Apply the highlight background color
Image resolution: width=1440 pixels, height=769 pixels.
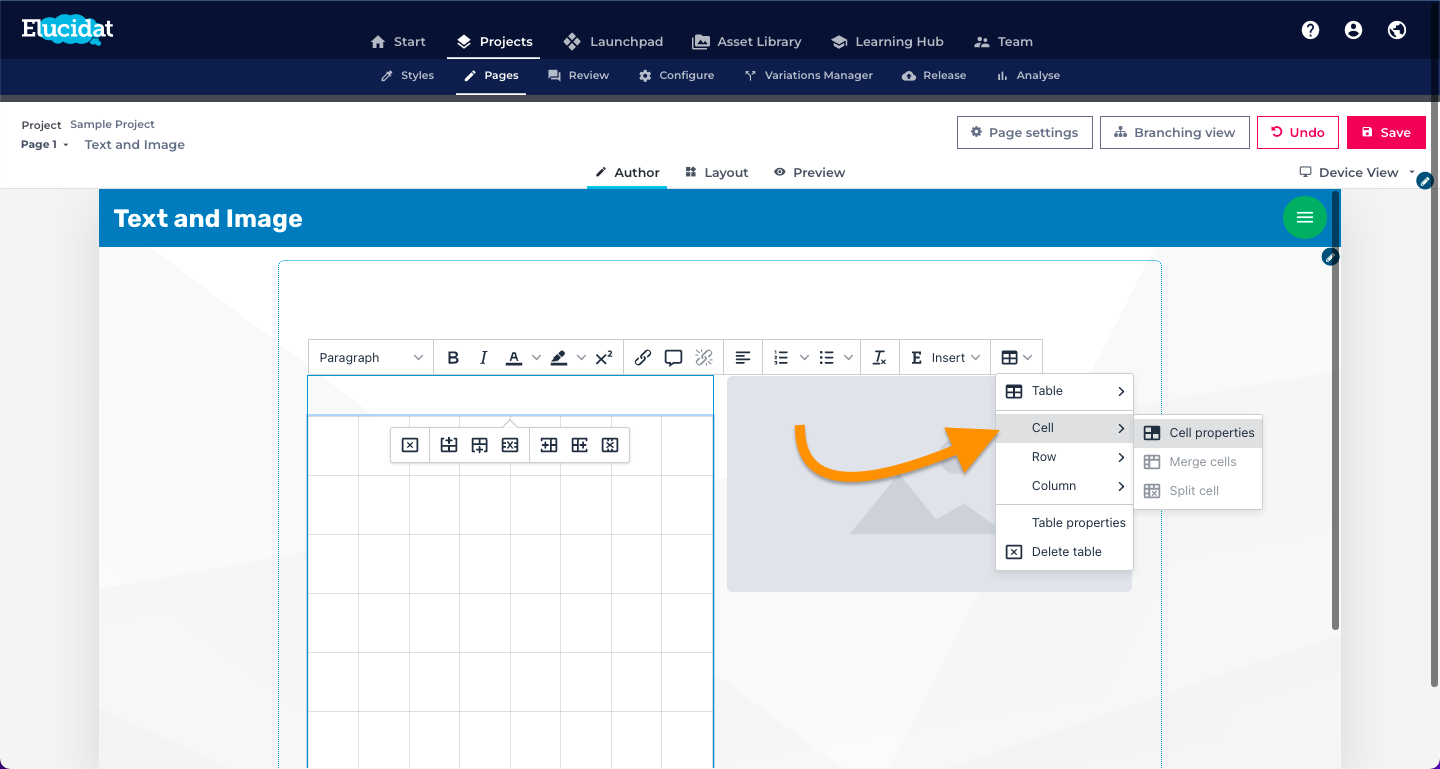pyautogui.click(x=559, y=358)
